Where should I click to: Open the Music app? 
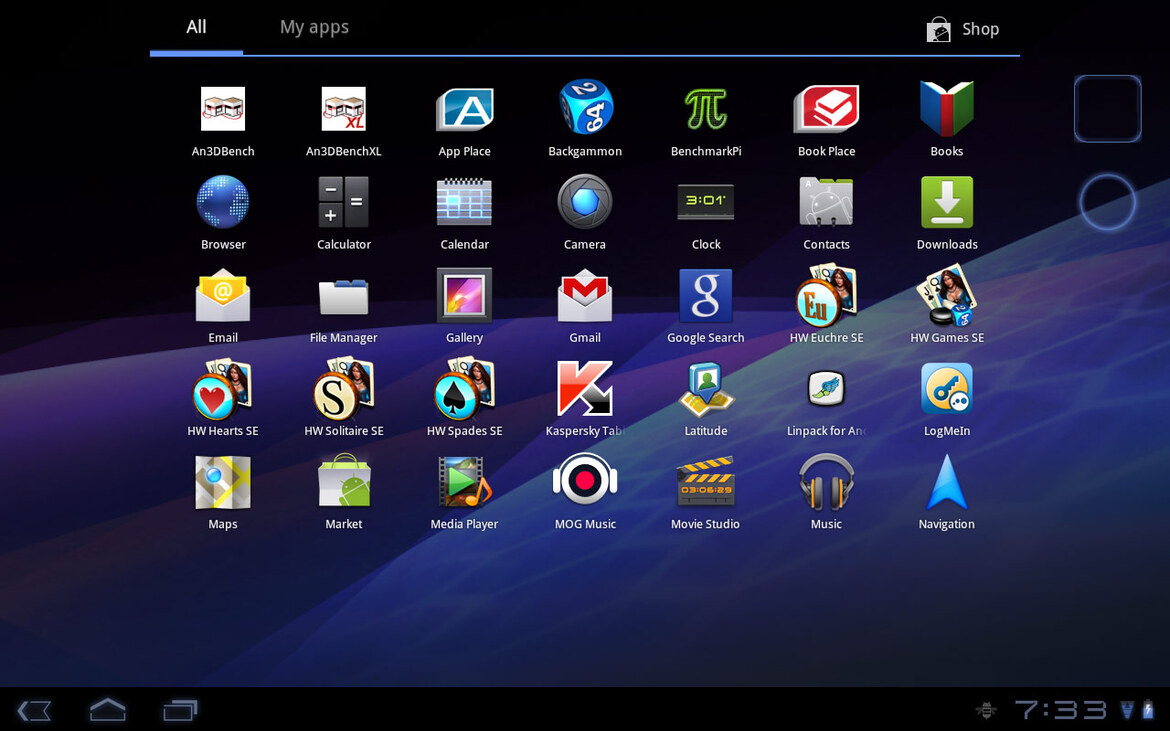pyautogui.click(x=826, y=483)
